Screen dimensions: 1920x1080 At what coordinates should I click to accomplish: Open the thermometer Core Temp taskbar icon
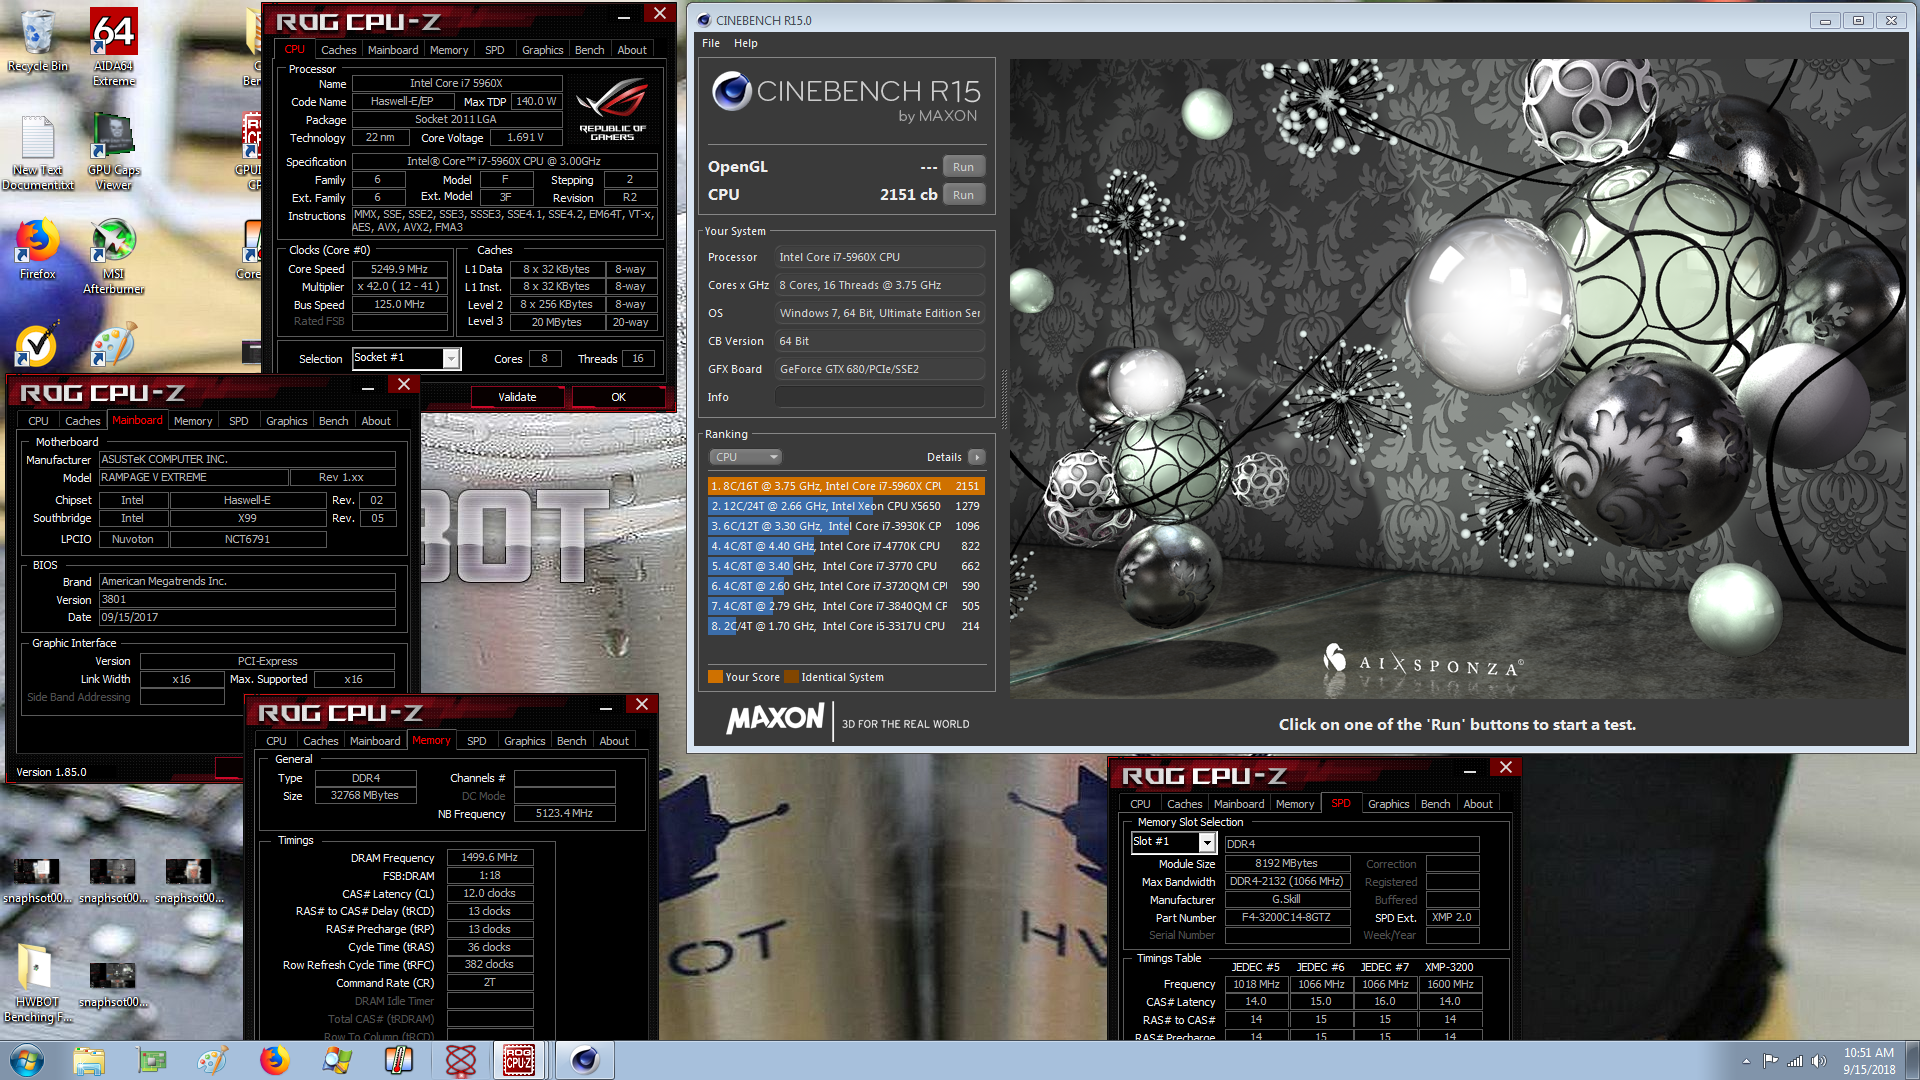[399, 1060]
